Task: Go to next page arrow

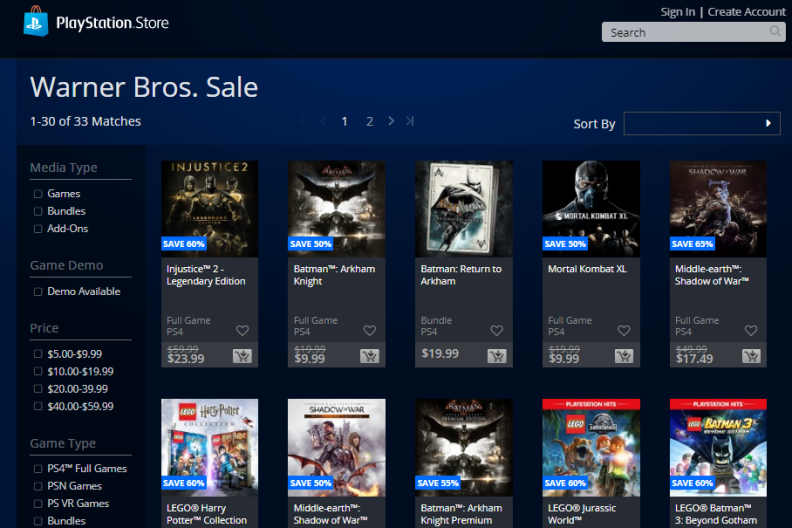Action: pos(391,121)
